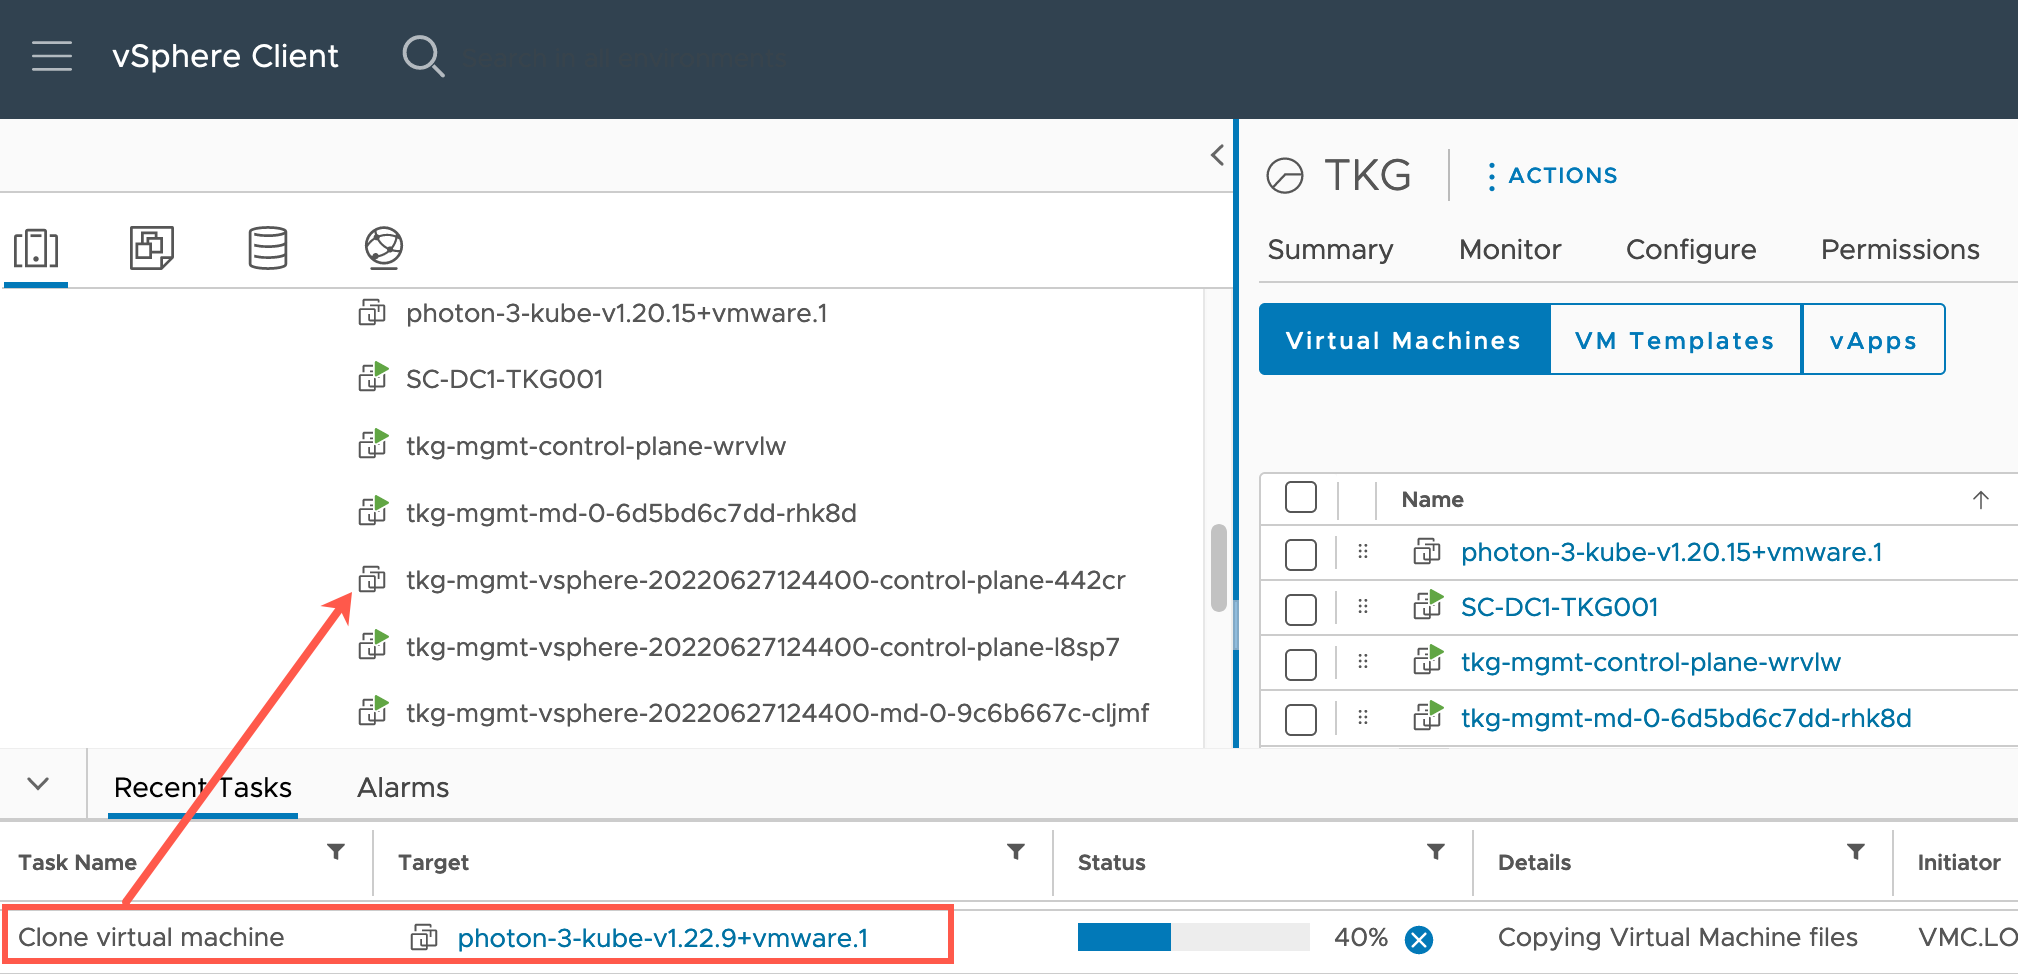
Task: Click the Initiator column header
Action: pos(1958,862)
